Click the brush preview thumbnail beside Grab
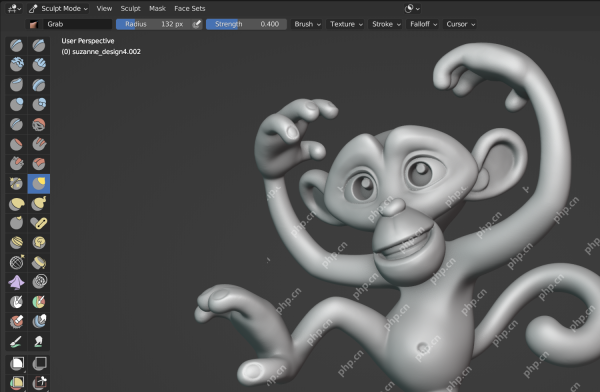This screenshot has width=600, height=392. (34, 24)
